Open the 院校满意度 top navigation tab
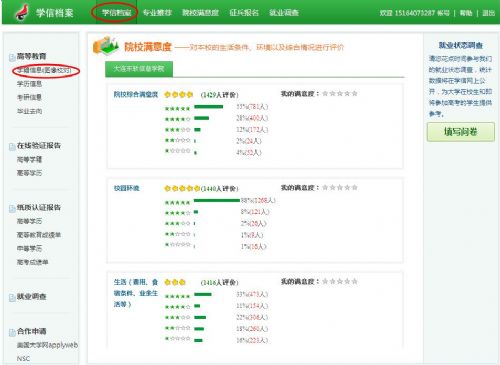Image resolution: width=500 pixels, height=365 pixels. (x=200, y=13)
